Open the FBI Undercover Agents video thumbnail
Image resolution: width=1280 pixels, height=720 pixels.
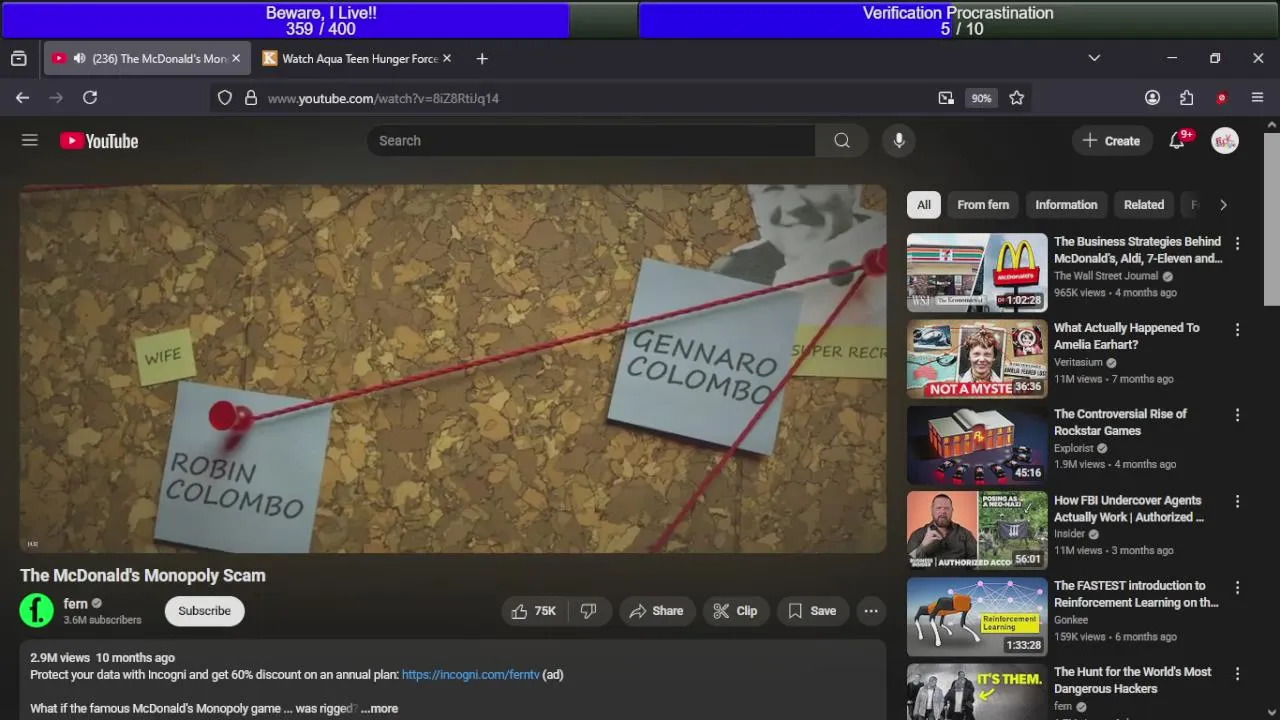click(x=977, y=531)
